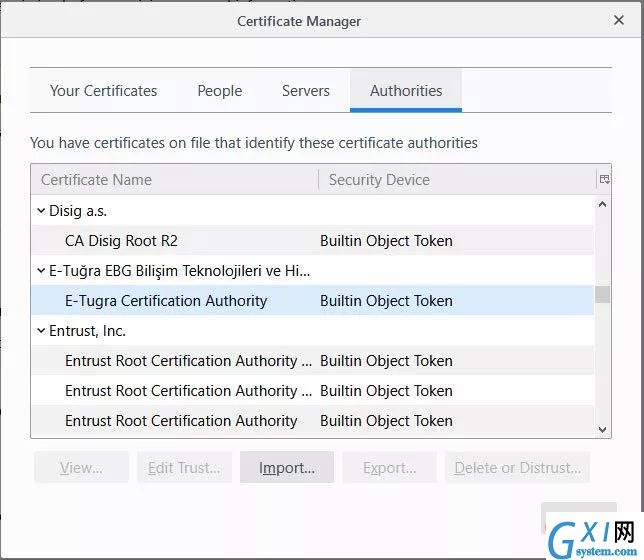
Task: Open the Servers tab
Action: coord(306,90)
